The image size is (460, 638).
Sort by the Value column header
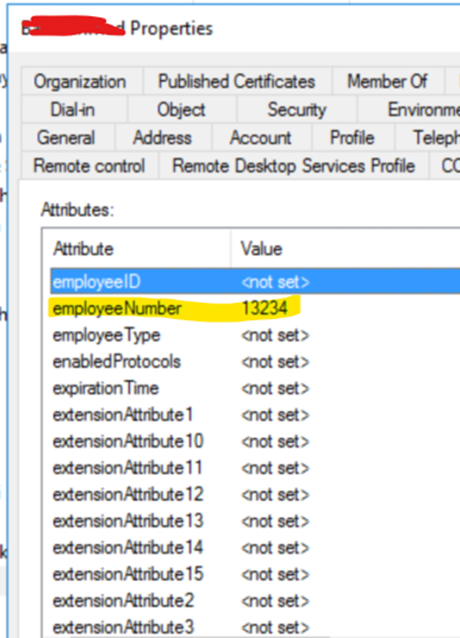point(346,249)
